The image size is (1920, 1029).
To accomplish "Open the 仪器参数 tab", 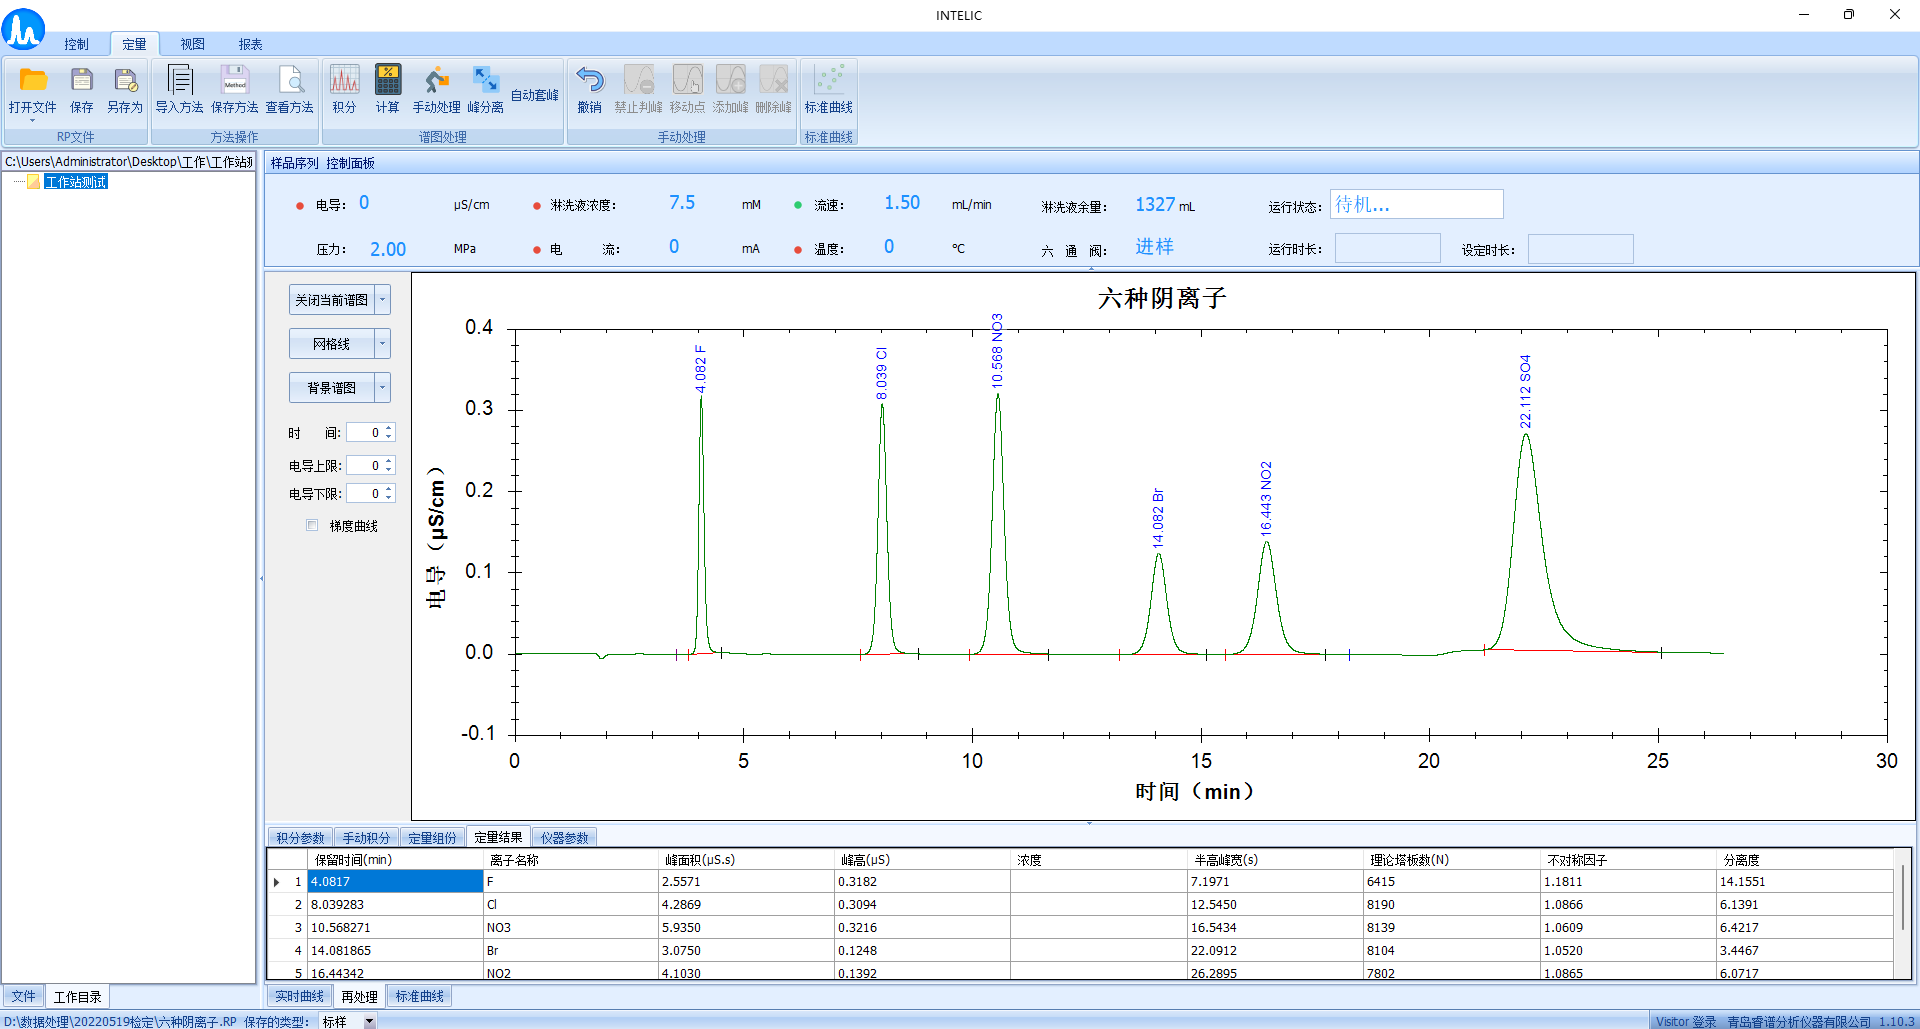I will pyautogui.click(x=564, y=838).
